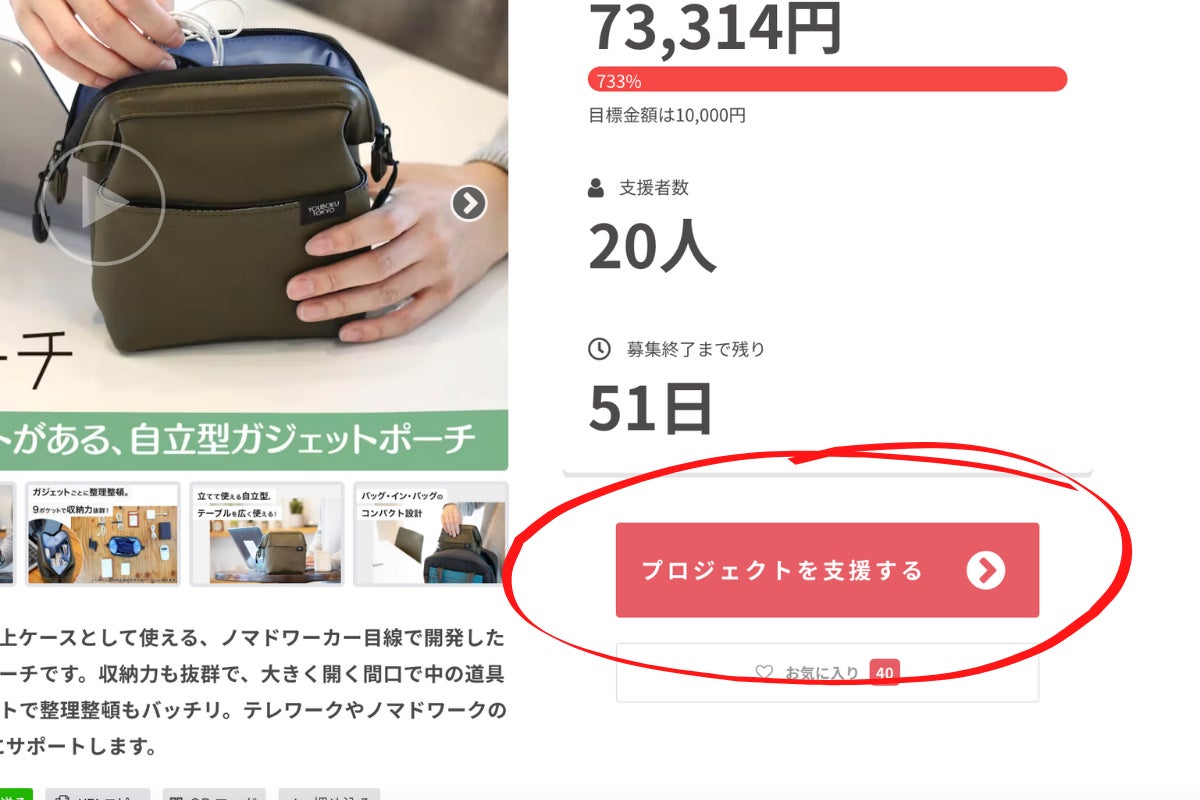Click the green send button at bottom left
This screenshot has width=1200, height=800.
click(16, 795)
